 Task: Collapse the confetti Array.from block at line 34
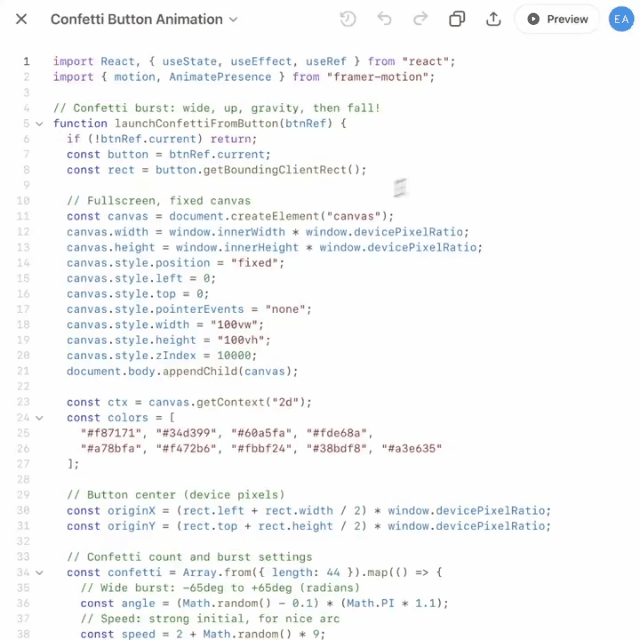click(x=40, y=572)
